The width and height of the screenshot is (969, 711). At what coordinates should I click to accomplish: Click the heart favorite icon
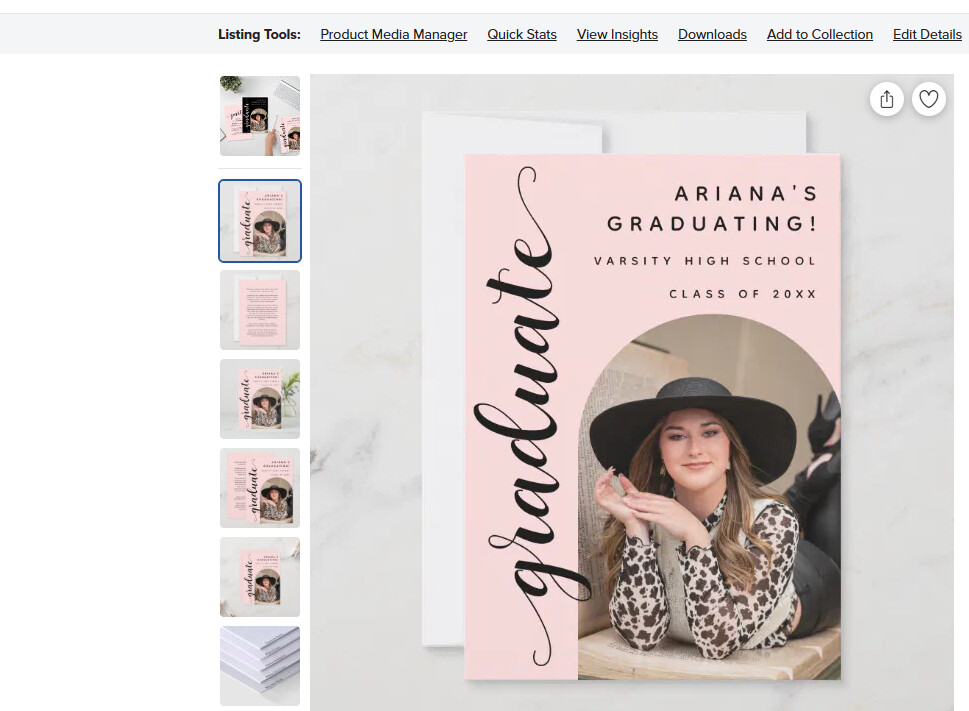[928, 99]
